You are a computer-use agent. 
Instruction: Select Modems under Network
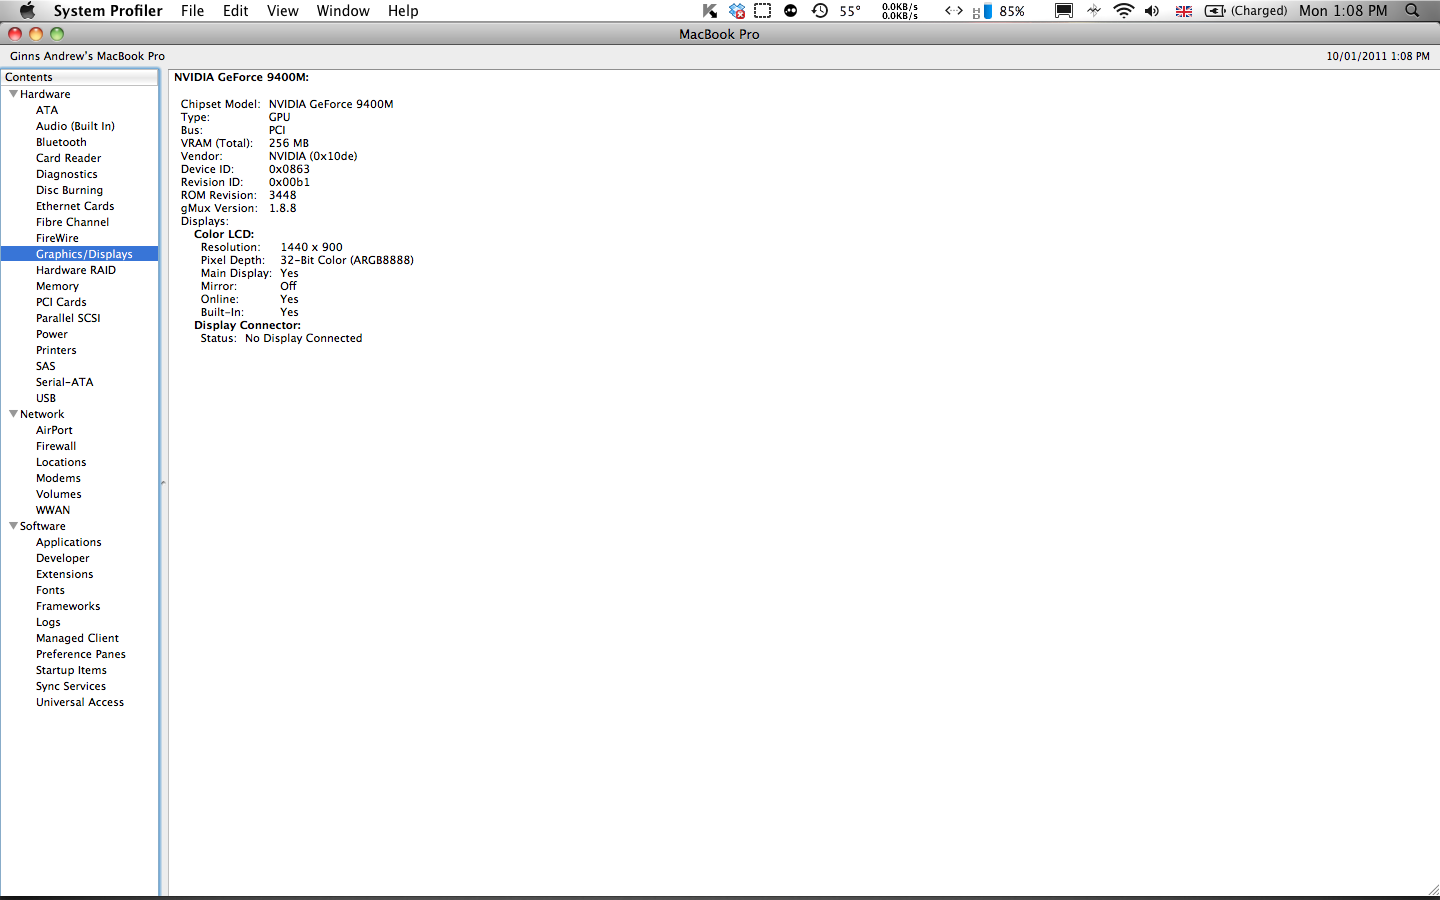point(58,478)
